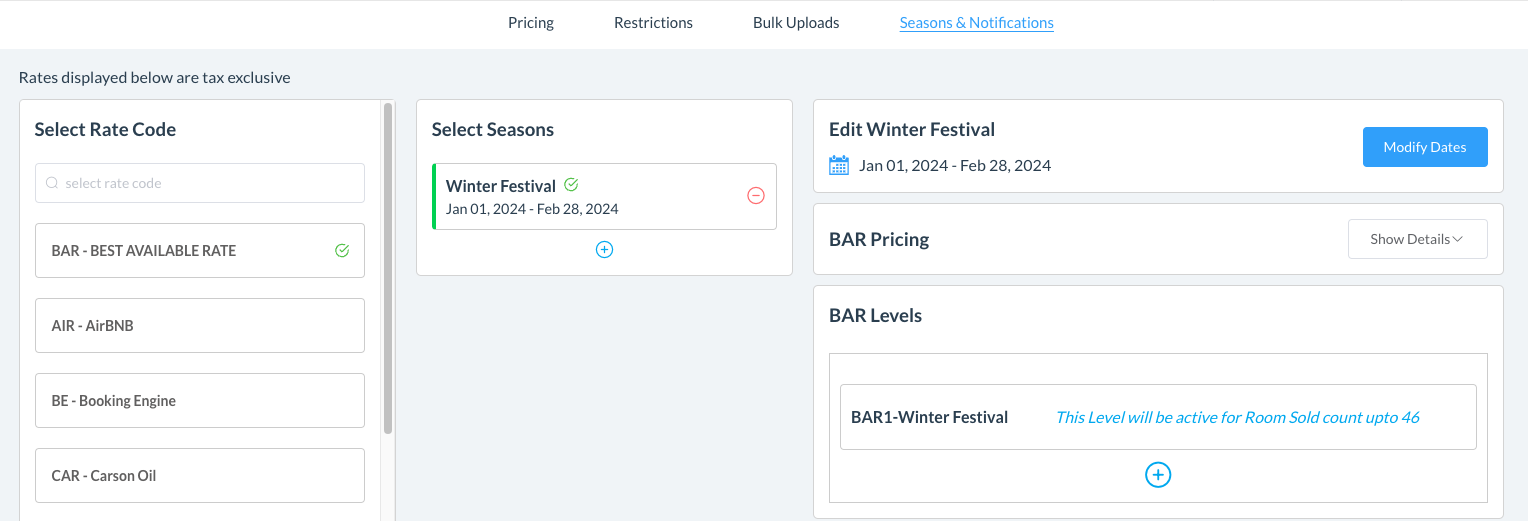Focus the select rate code search field
The height and width of the screenshot is (521, 1528).
(x=210, y=184)
